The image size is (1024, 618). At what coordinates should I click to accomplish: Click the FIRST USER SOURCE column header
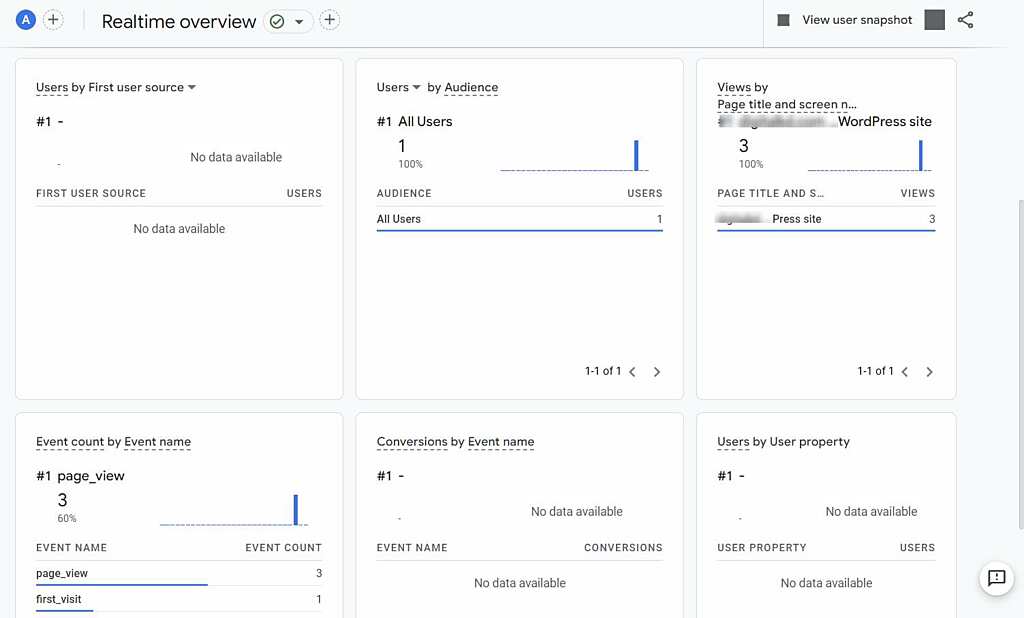tap(91, 193)
